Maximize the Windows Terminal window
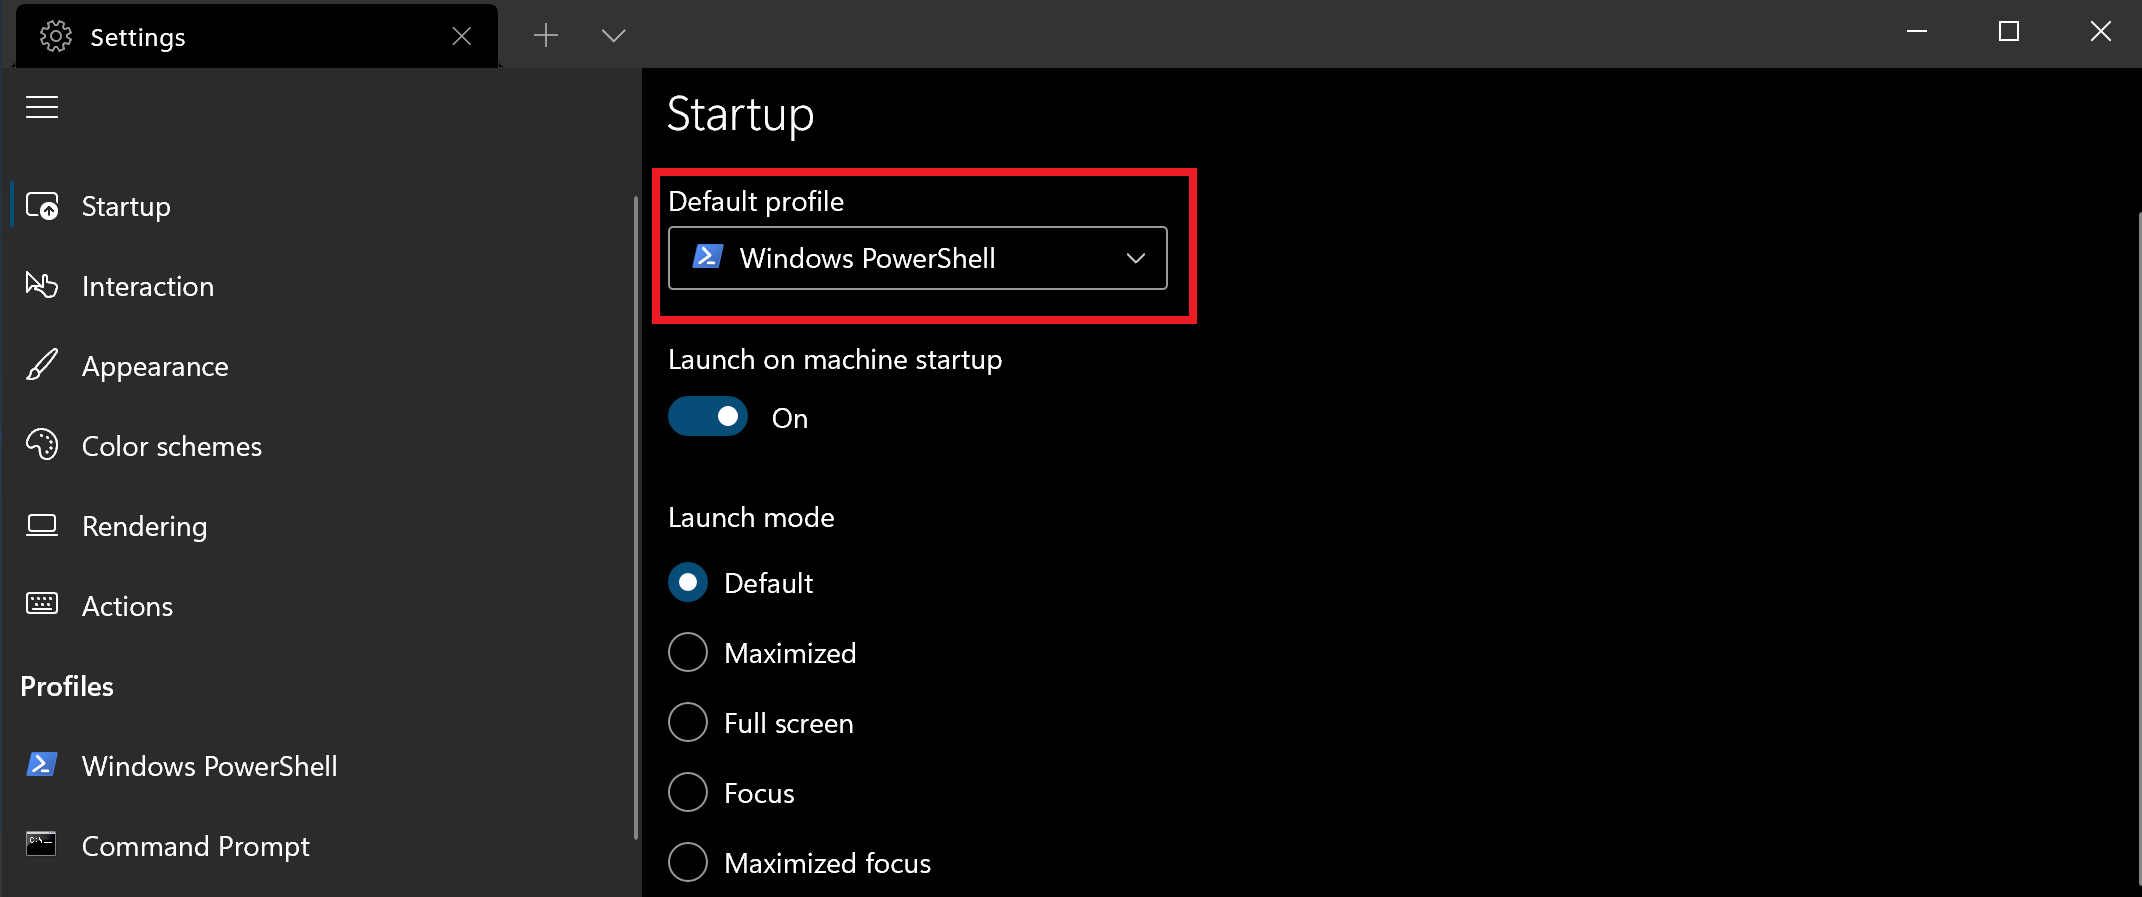 click(x=2009, y=32)
